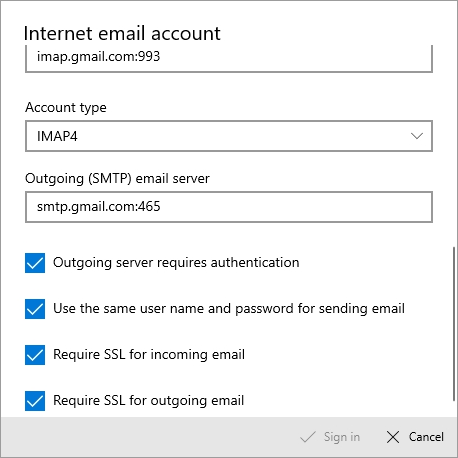Click the checkmark icon beside Sign in
Image resolution: width=458 pixels, height=458 pixels.
[308, 437]
